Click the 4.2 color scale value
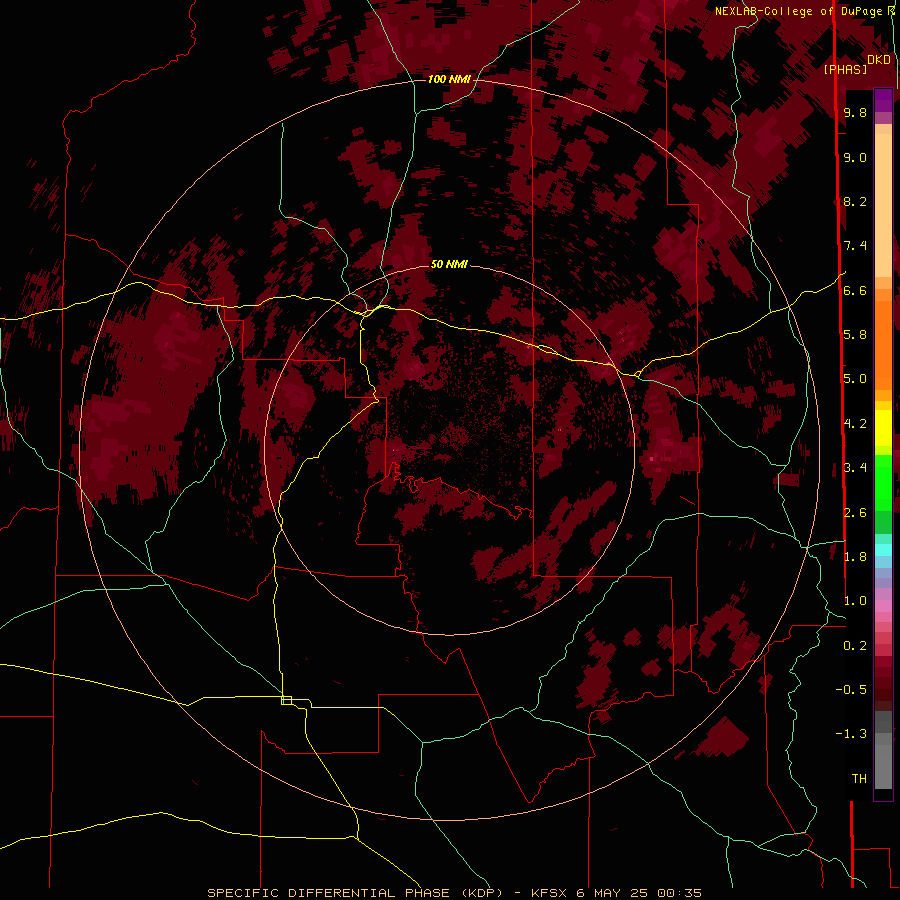900x900 pixels. pyautogui.click(x=855, y=424)
